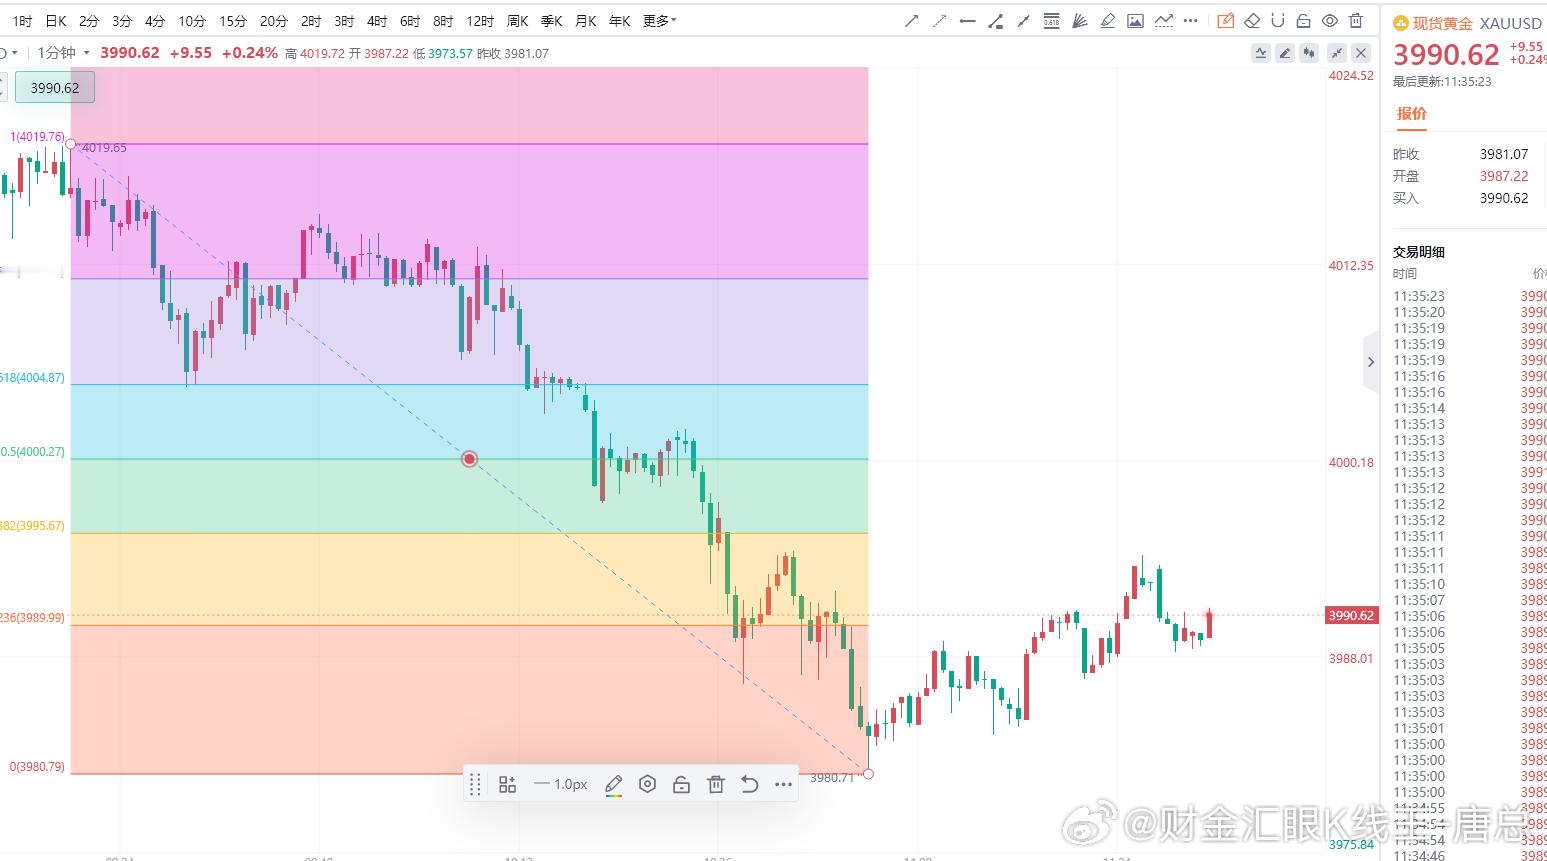
Task: Choose the horizontal line drawing tool
Action: coord(967,21)
